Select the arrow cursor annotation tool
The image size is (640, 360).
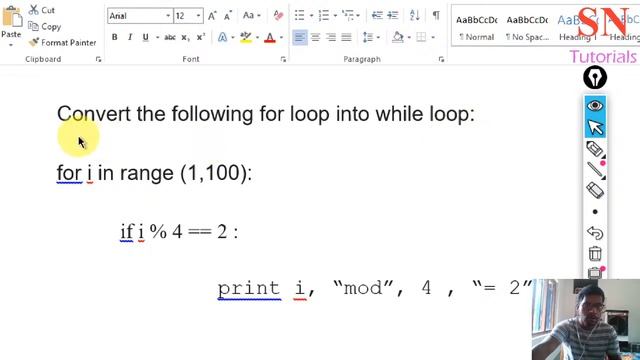(595, 127)
